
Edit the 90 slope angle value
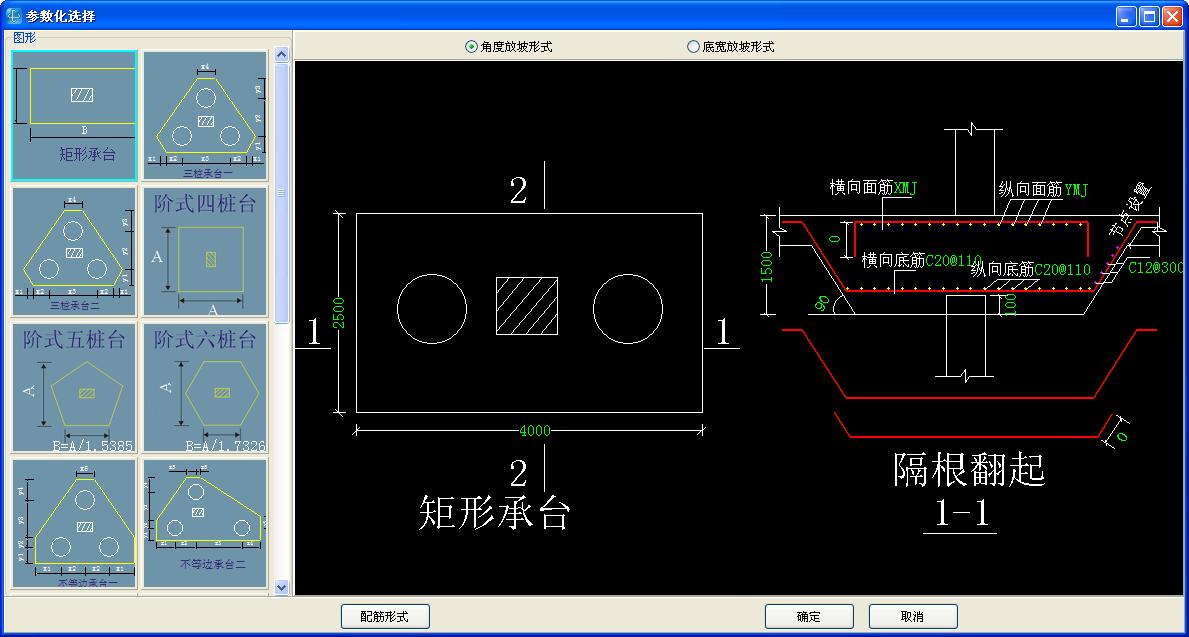(x=820, y=302)
